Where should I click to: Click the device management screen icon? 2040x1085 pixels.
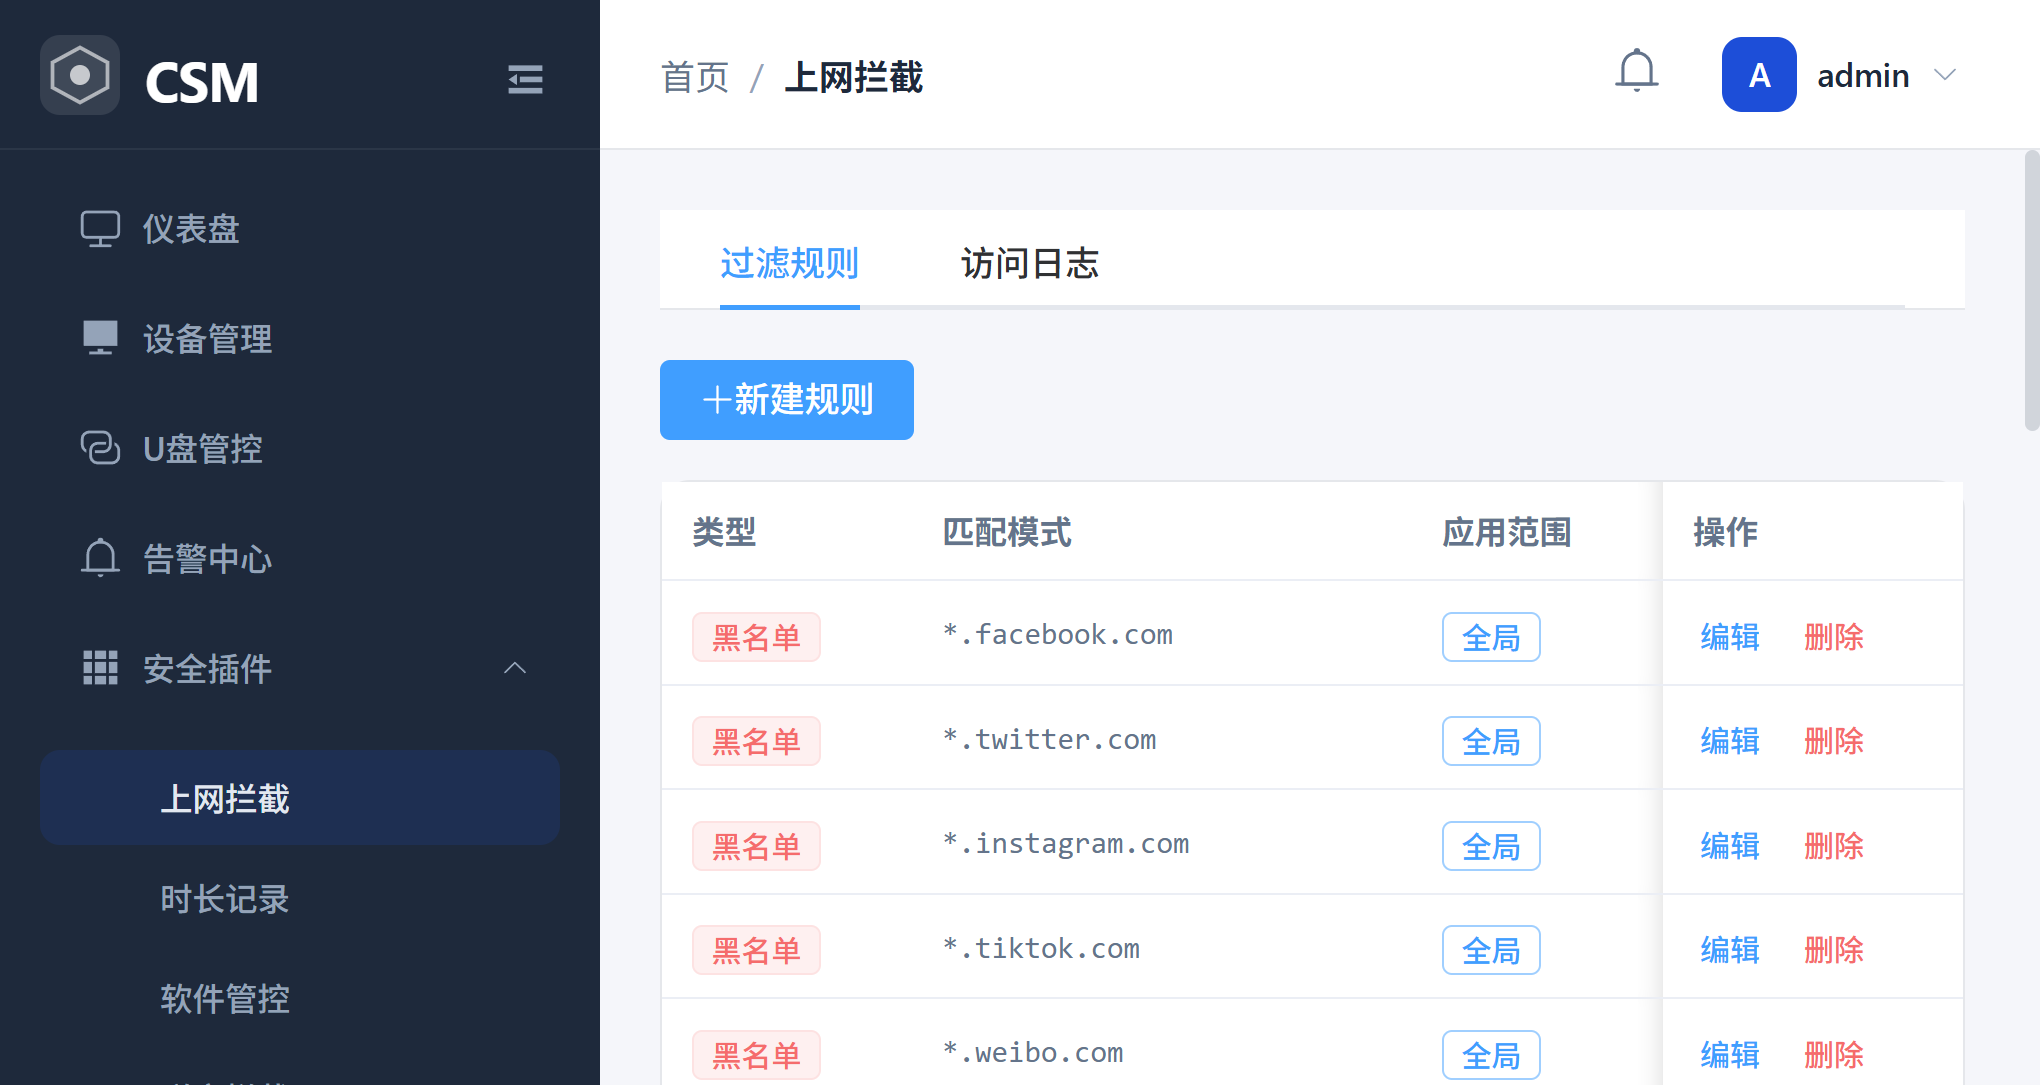click(x=100, y=338)
